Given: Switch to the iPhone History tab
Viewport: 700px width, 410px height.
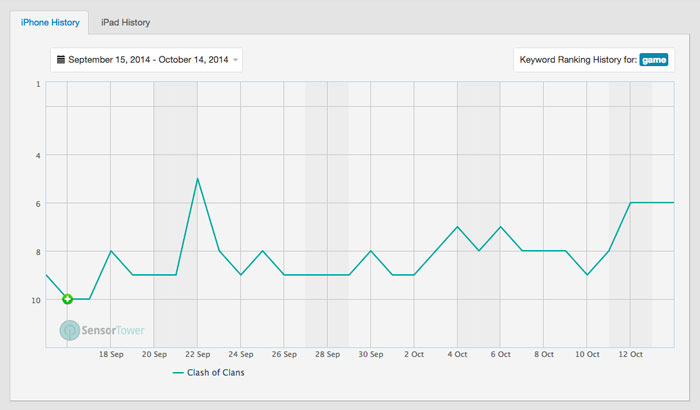Looking at the screenshot, I should click(x=50, y=22).
